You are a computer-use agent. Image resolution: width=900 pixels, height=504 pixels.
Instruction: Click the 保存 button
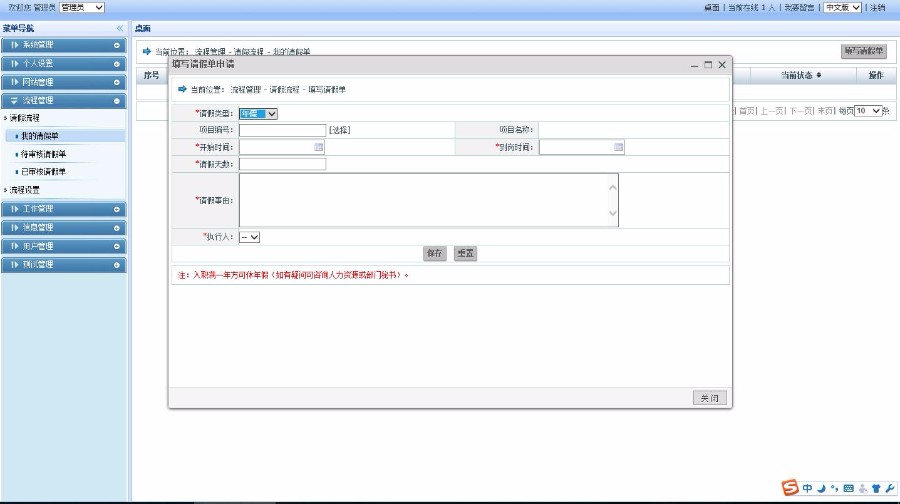point(435,253)
